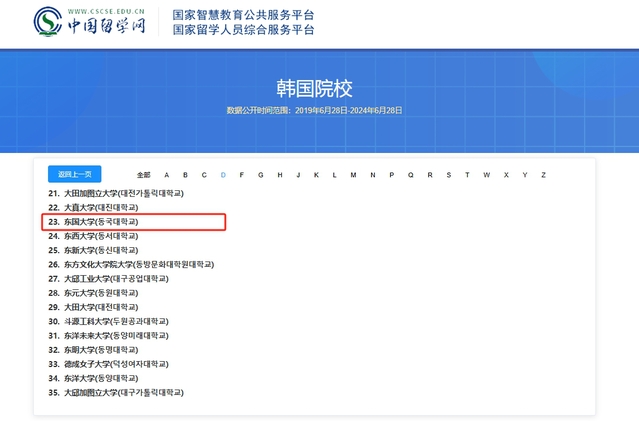Filter universities by letter W
This screenshot has width=639, height=421.
tap(487, 175)
